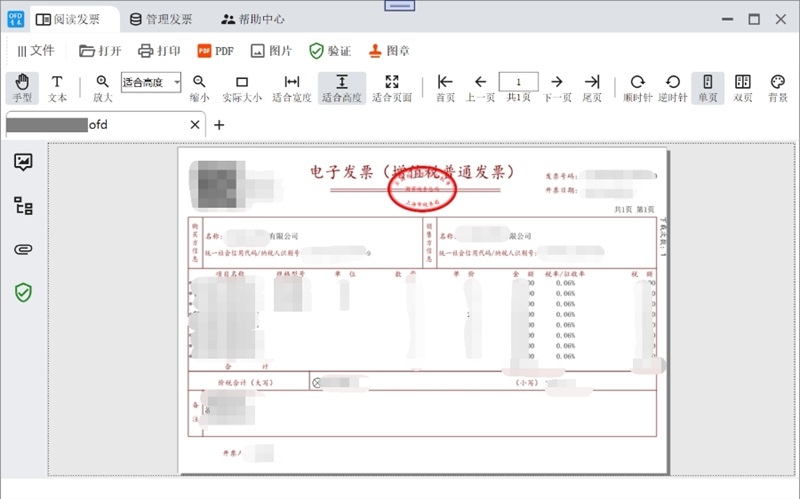This screenshot has height=499, width=800.
Task: Go to 上一页 previous page
Action: point(480,88)
